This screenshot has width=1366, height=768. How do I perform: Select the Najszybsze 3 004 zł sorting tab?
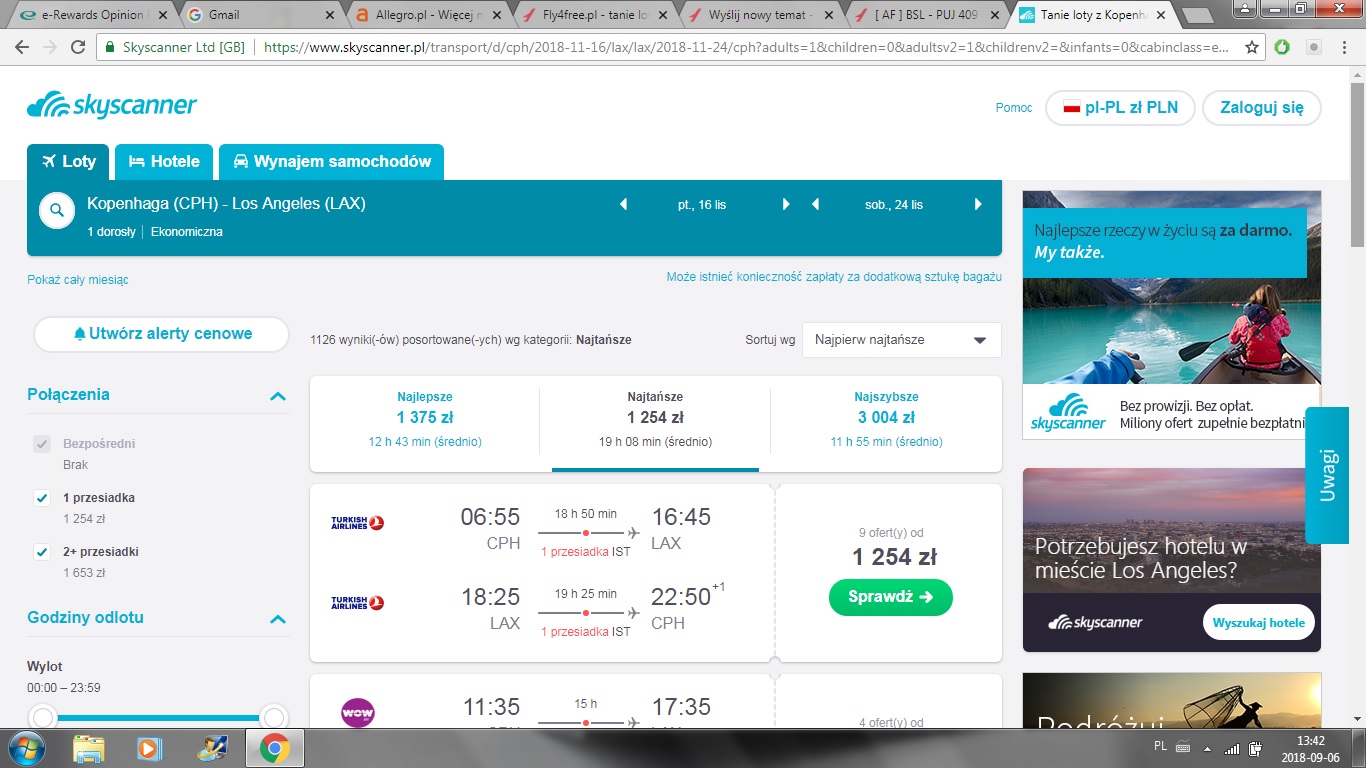tap(886, 420)
